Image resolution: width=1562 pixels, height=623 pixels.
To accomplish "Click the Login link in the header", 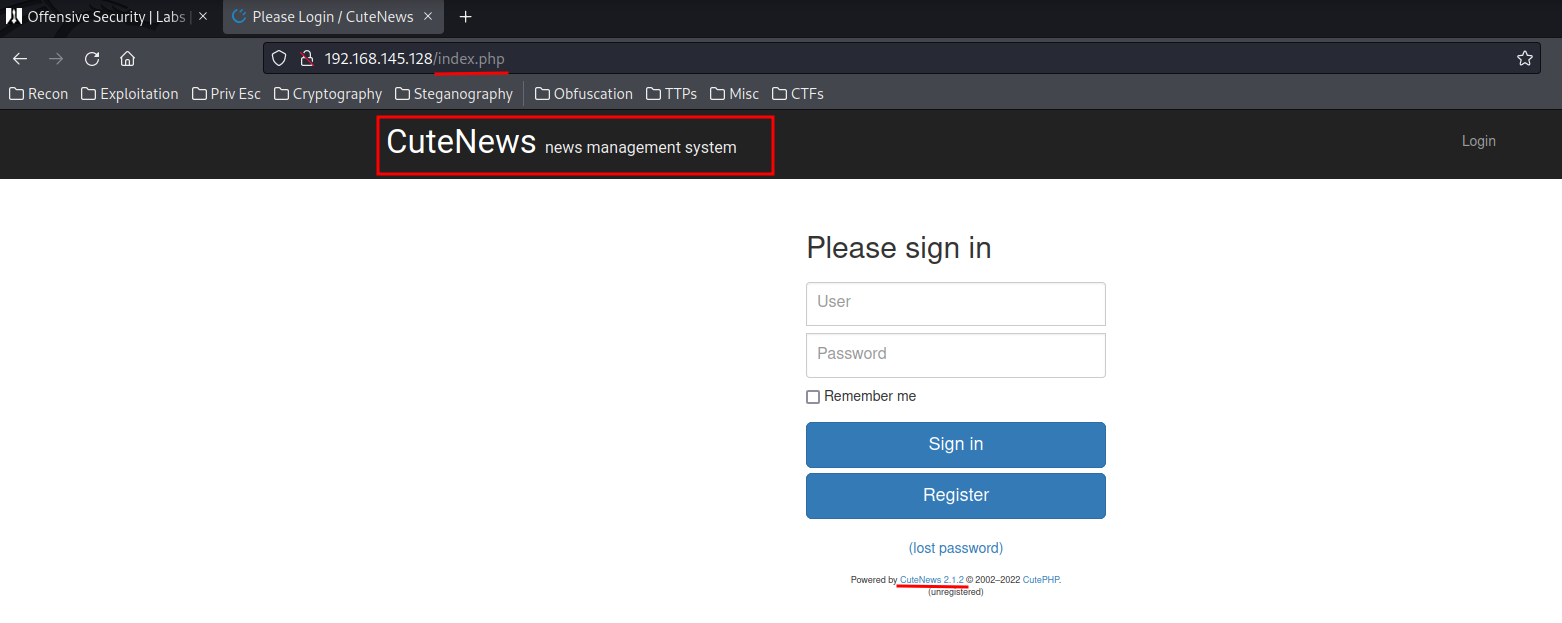I will tap(1478, 141).
